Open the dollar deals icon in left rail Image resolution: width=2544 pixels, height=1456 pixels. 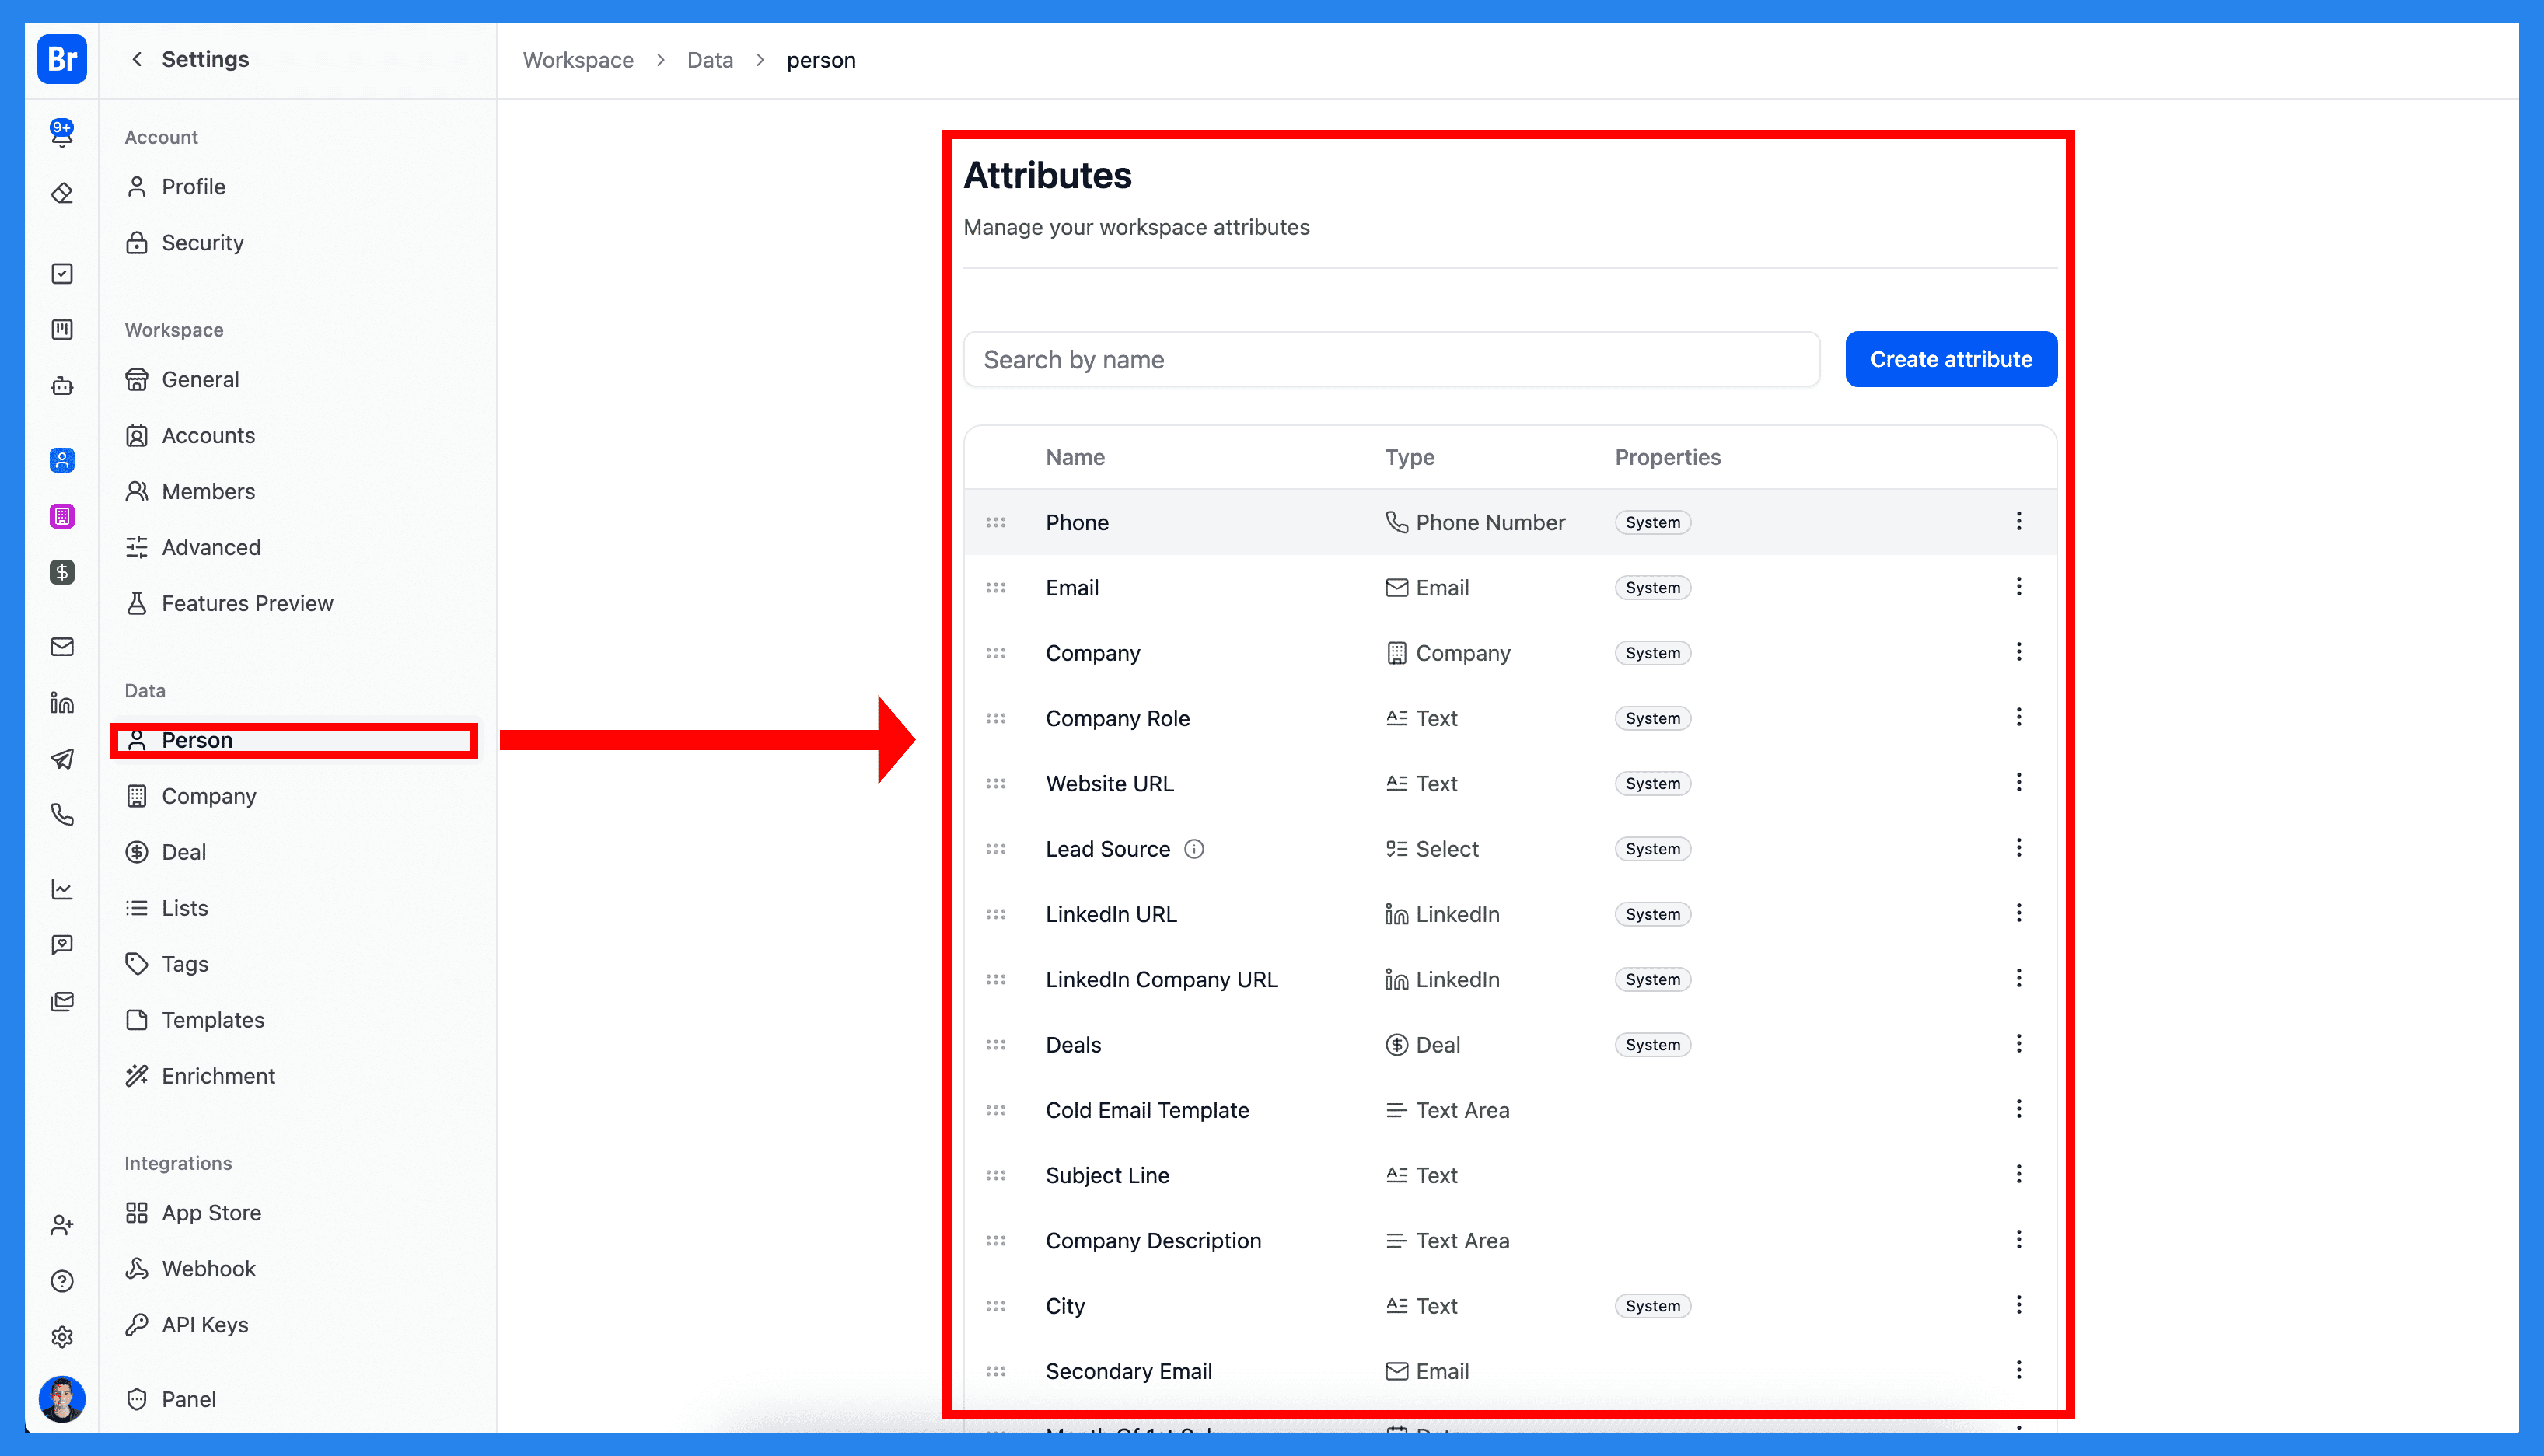[x=62, y=572]
